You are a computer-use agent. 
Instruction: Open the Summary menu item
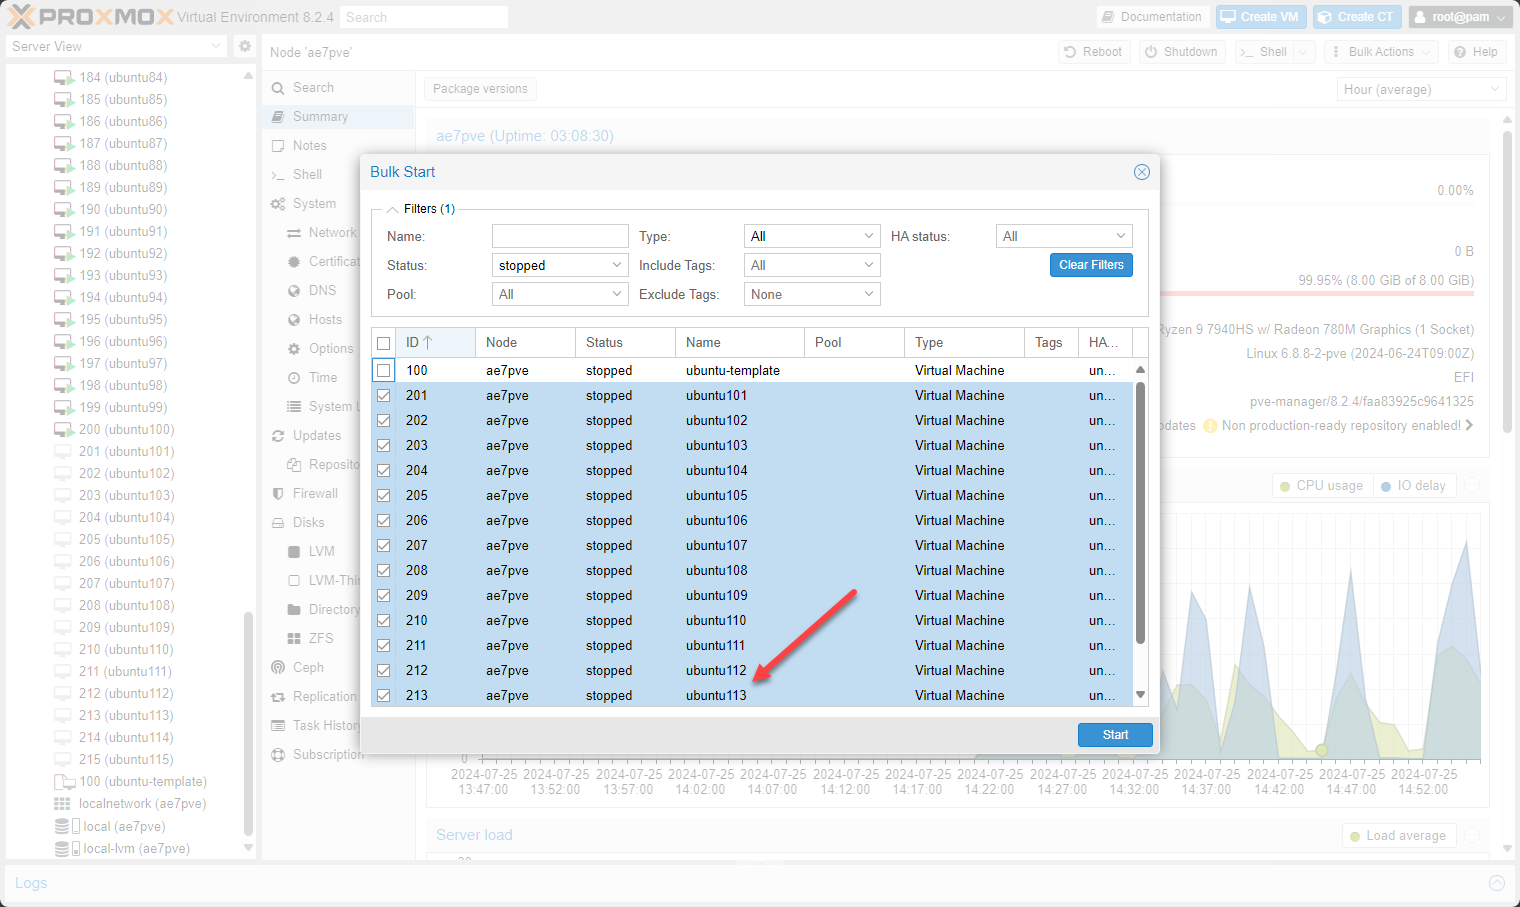320,116
